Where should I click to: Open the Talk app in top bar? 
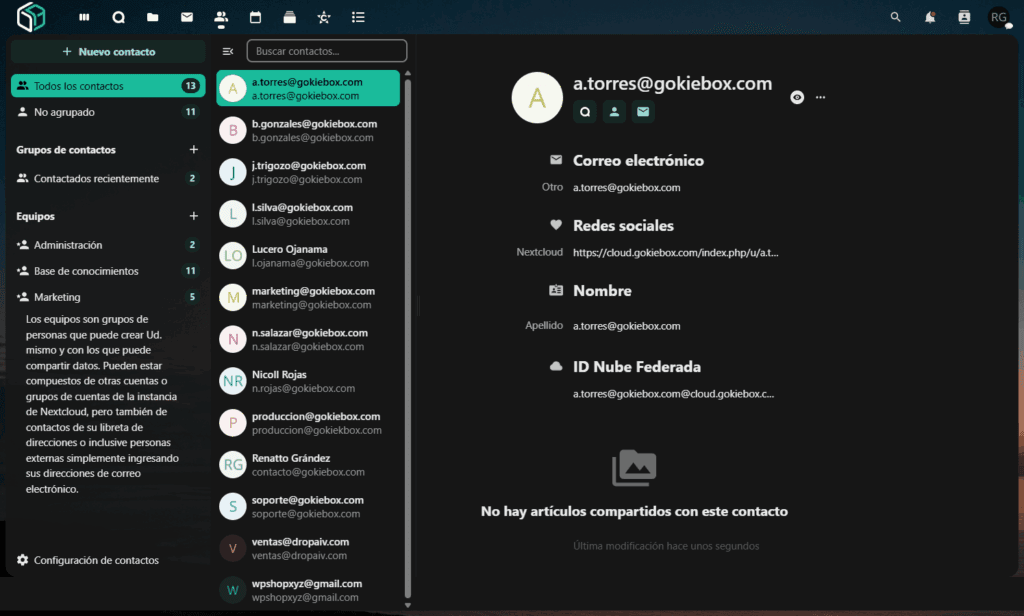tap(118, 17)
